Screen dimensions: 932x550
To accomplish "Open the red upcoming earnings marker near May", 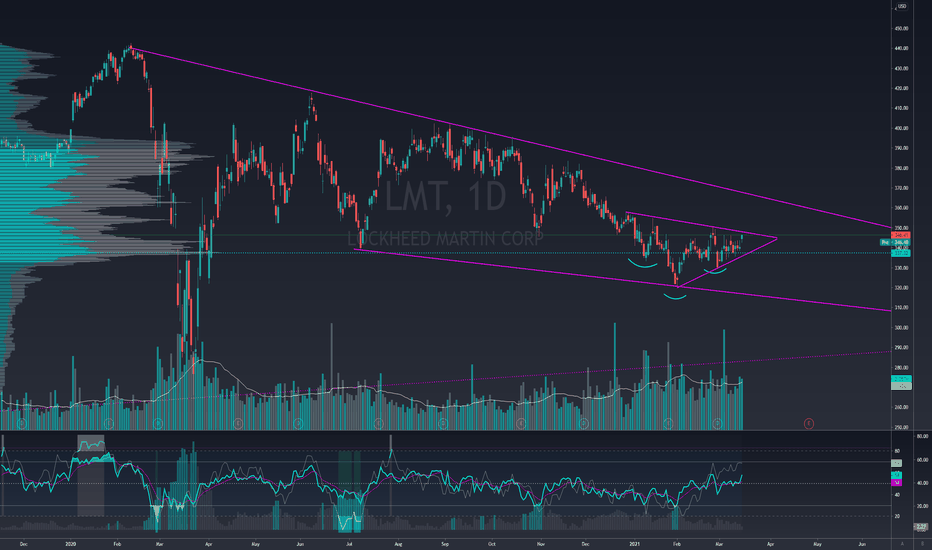I will tap(808, 423).
